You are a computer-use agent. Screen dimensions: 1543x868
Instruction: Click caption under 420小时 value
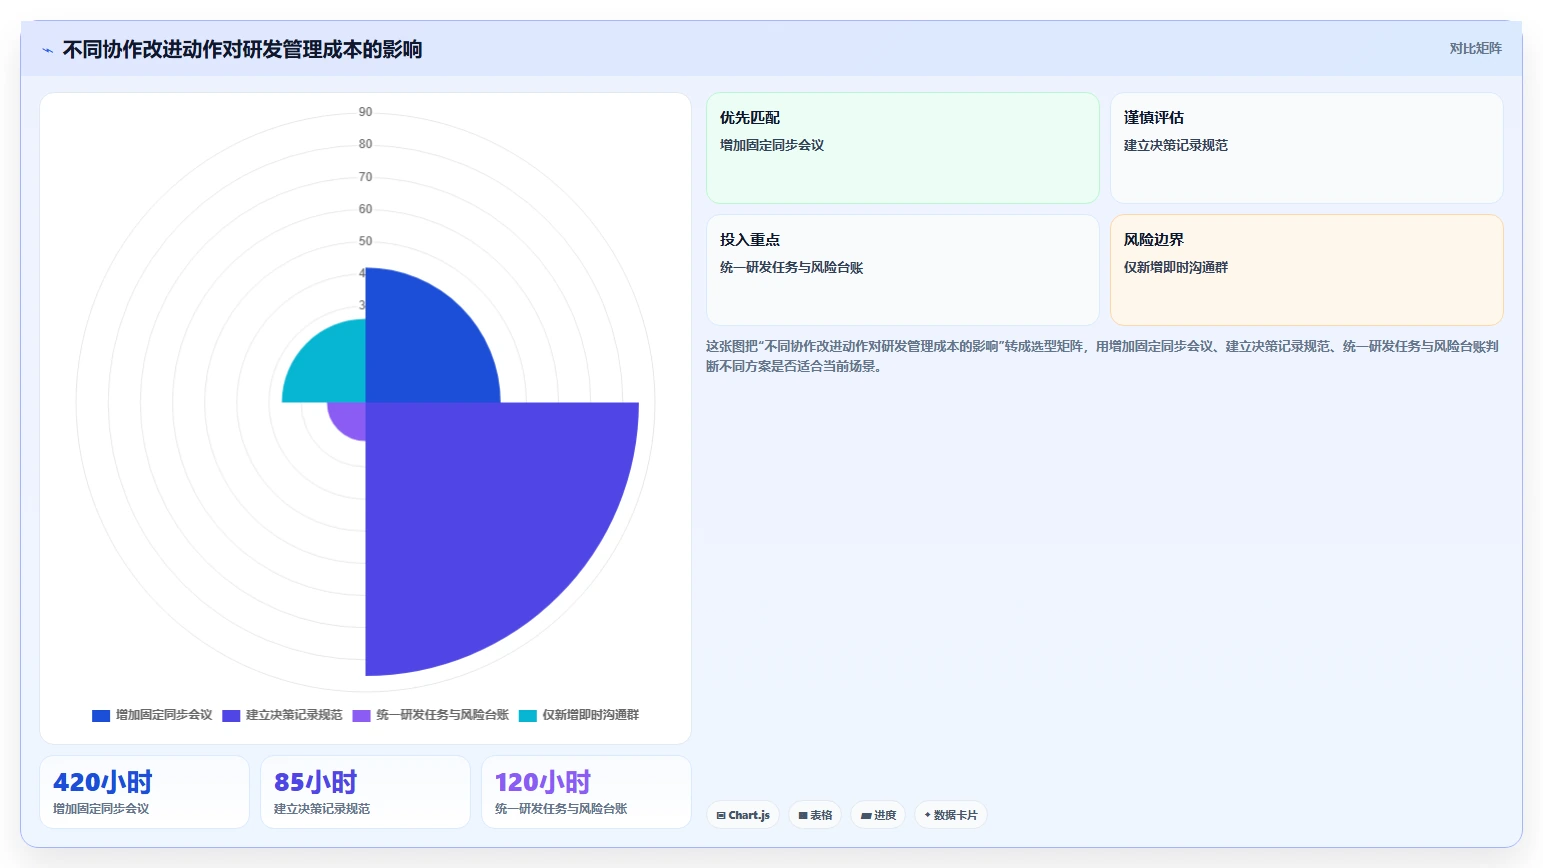pos(101,809)
